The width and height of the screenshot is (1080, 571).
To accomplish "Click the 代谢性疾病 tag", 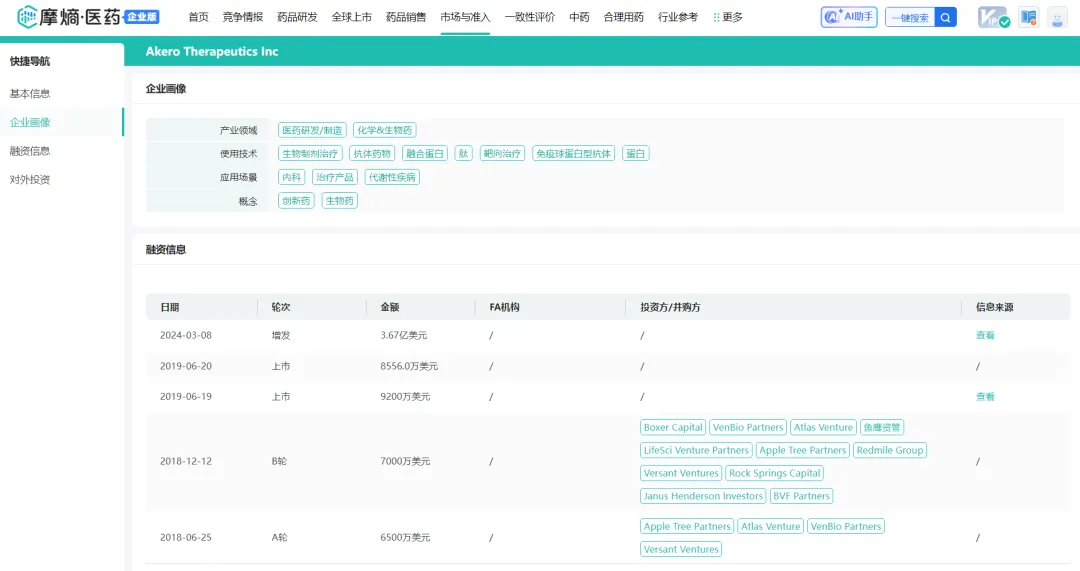I will (x=392, y=177).
